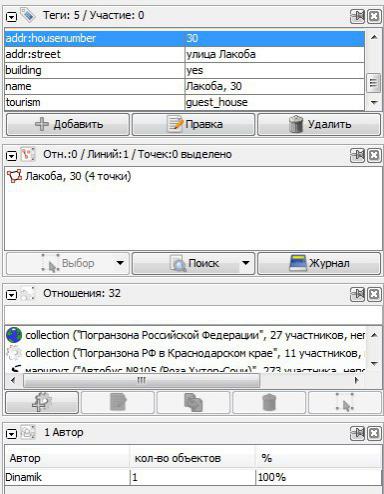Select the addr:street tag key

(x=94, y=54)
